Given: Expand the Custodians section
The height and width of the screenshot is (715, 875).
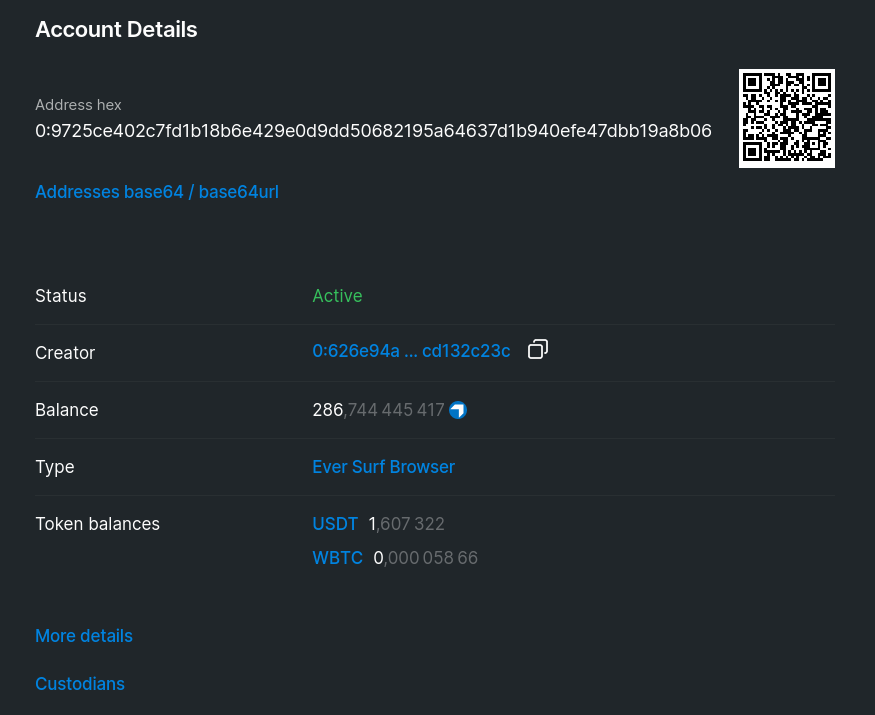Looking at the screenshot, I should [80, 684].
